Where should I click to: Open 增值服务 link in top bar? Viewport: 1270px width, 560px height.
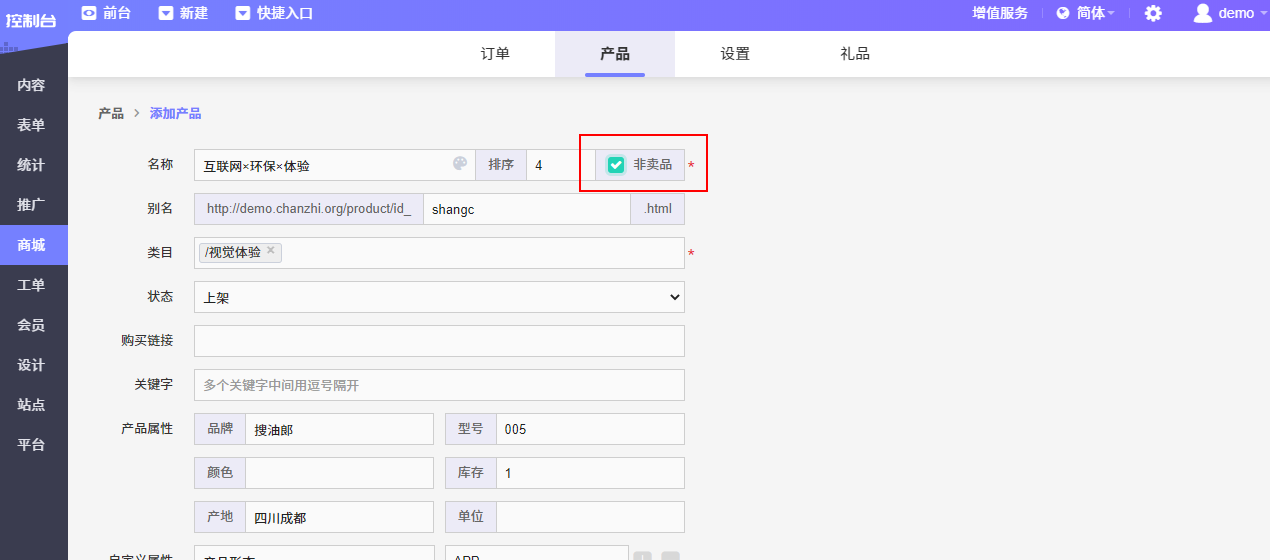tap(1000, 13)
